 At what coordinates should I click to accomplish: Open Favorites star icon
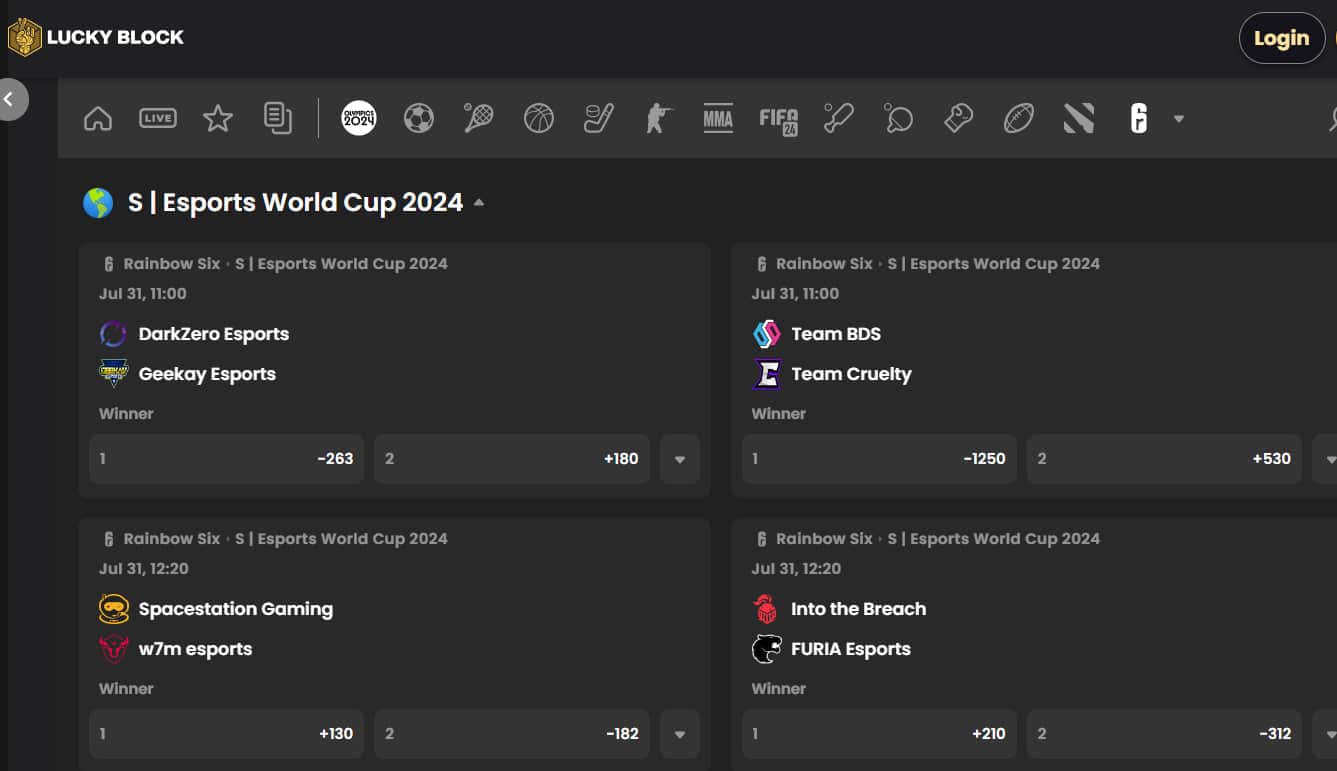pyautogui.click(x=218, y=119)
